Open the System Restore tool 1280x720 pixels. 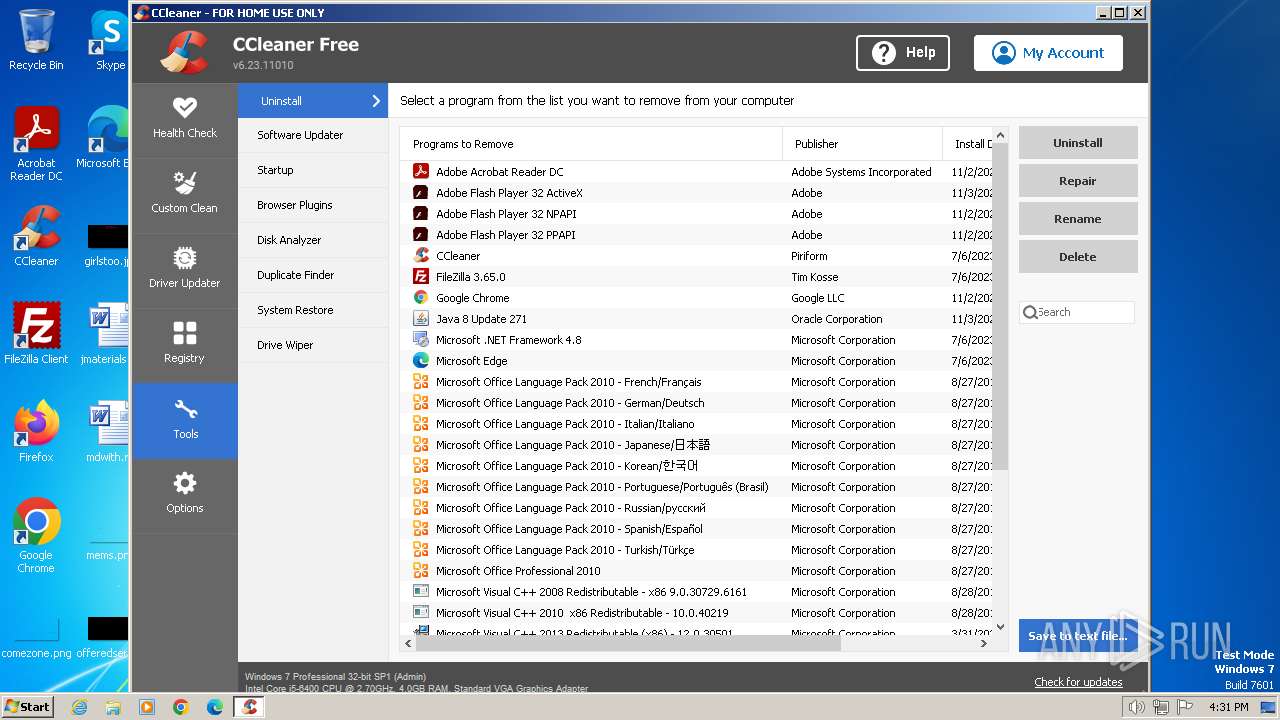coord(313,310)
